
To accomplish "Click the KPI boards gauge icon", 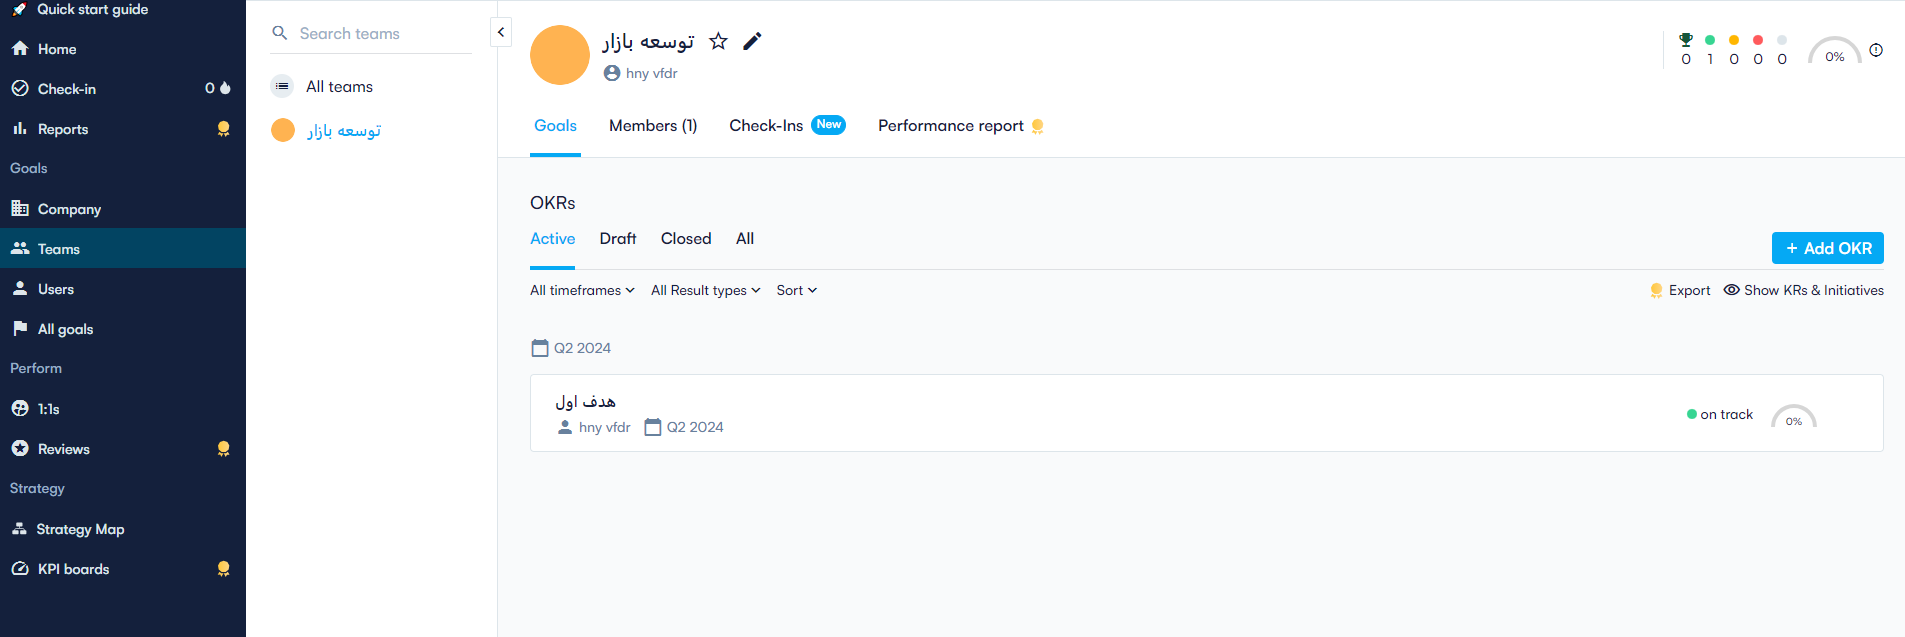I will [20, 568].
